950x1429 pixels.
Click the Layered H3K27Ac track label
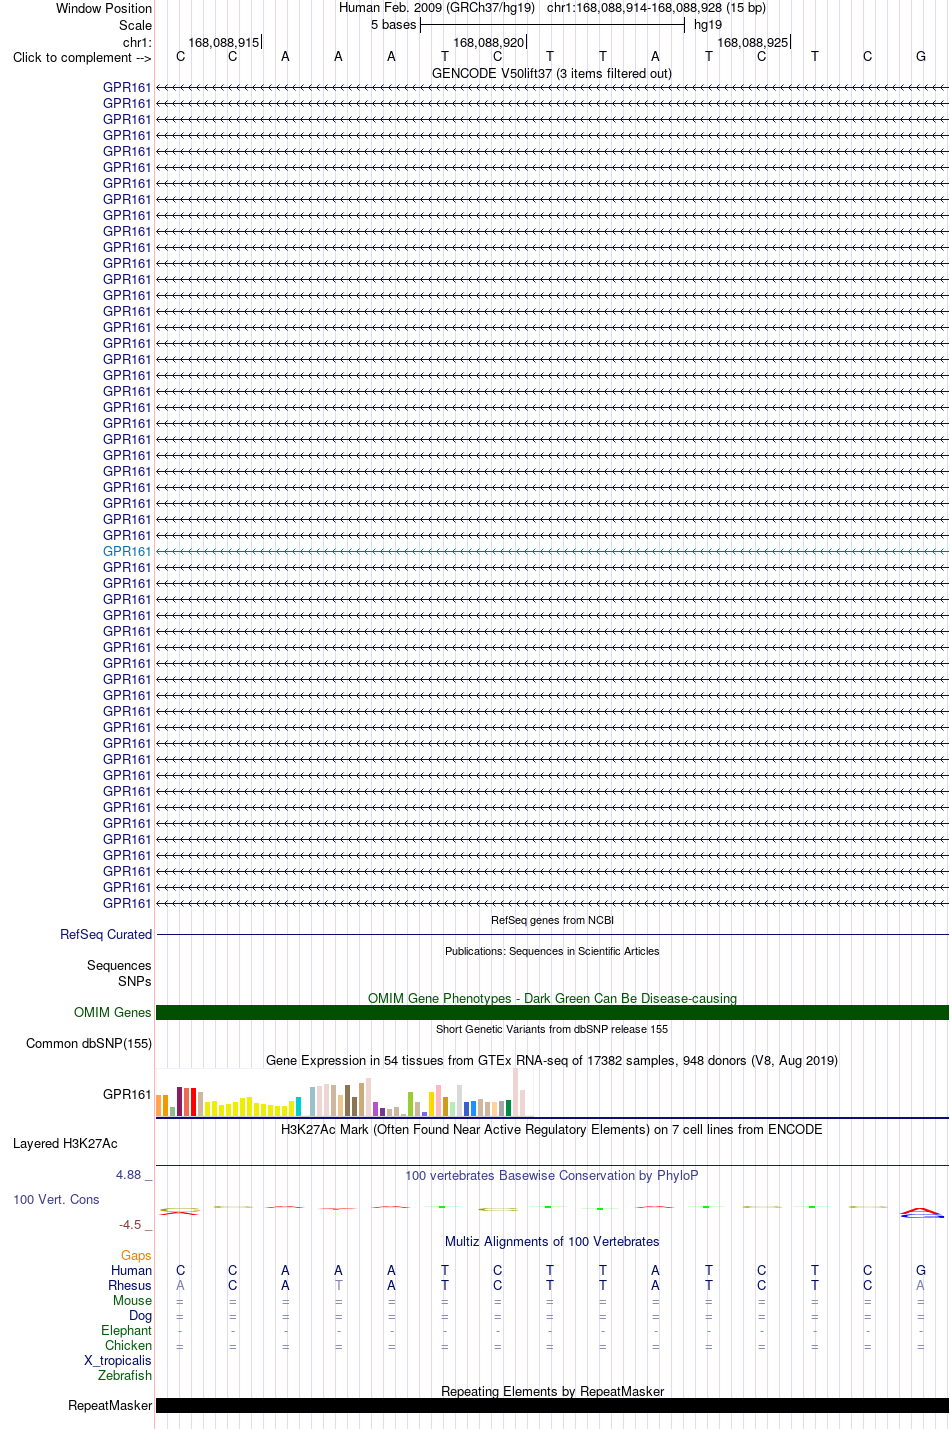pyautogui.click(x=65, y=1143)
